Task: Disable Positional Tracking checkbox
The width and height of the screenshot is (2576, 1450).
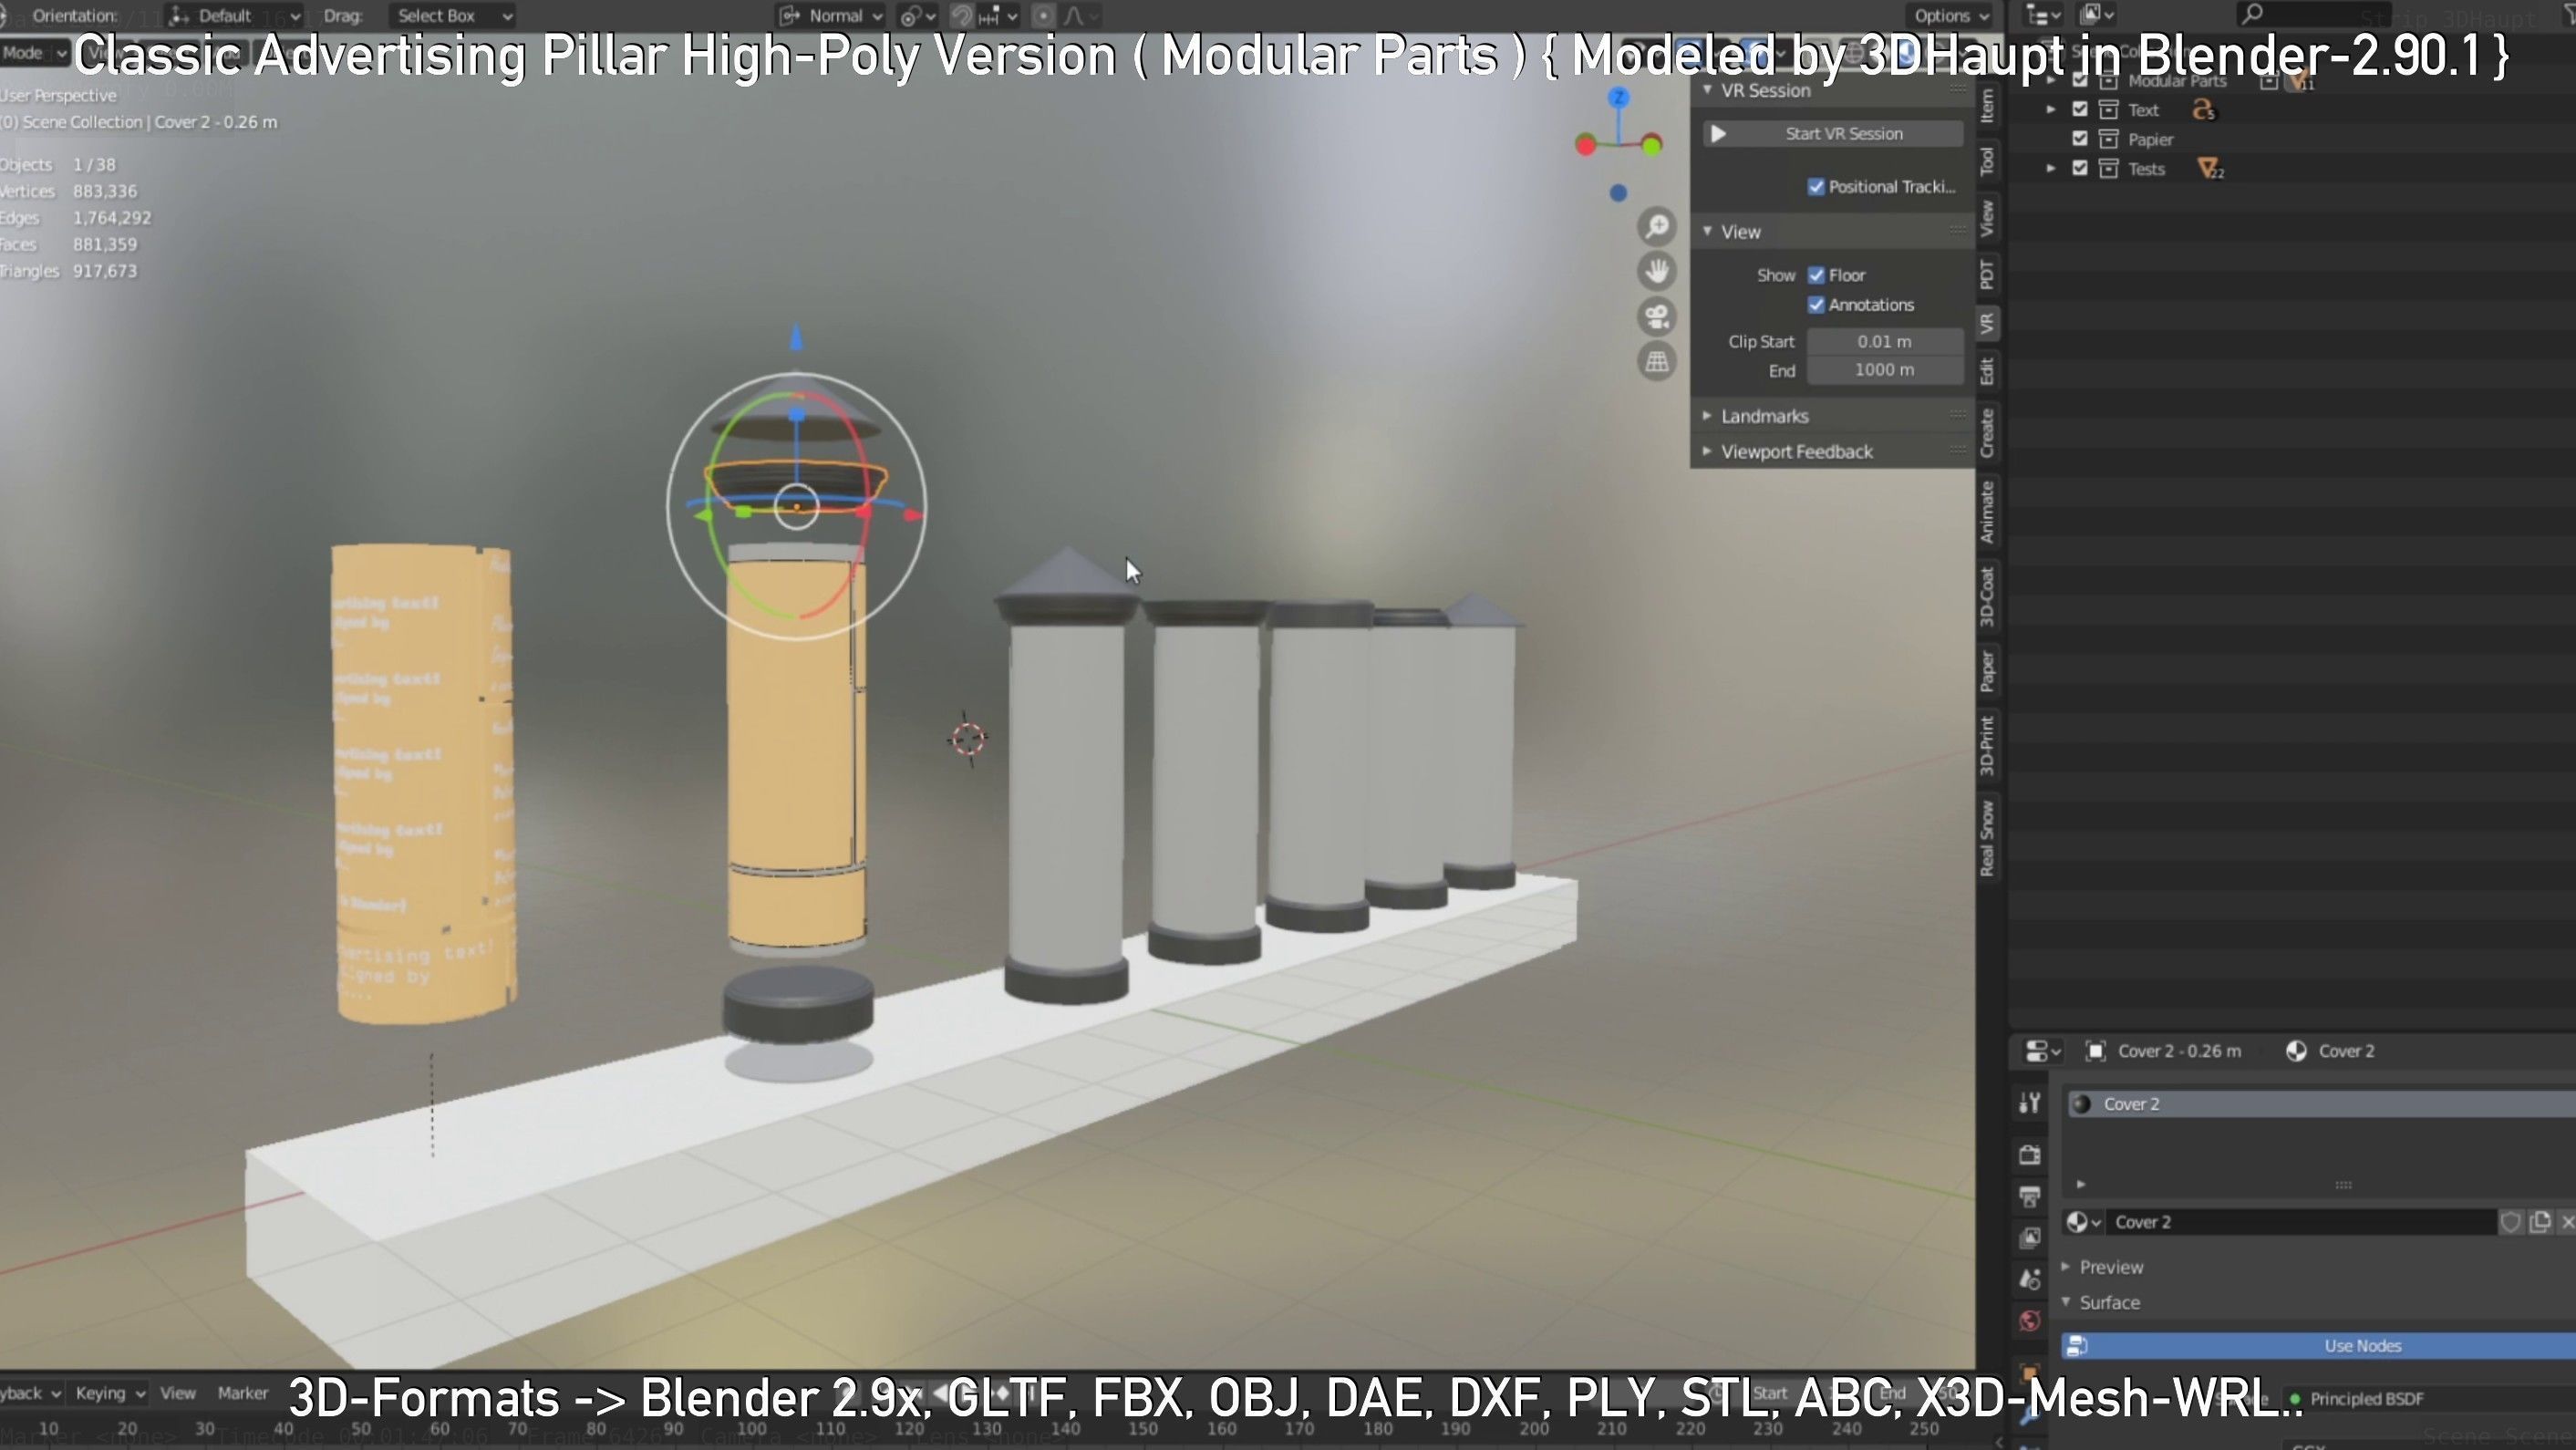Action: point(1816,187)
